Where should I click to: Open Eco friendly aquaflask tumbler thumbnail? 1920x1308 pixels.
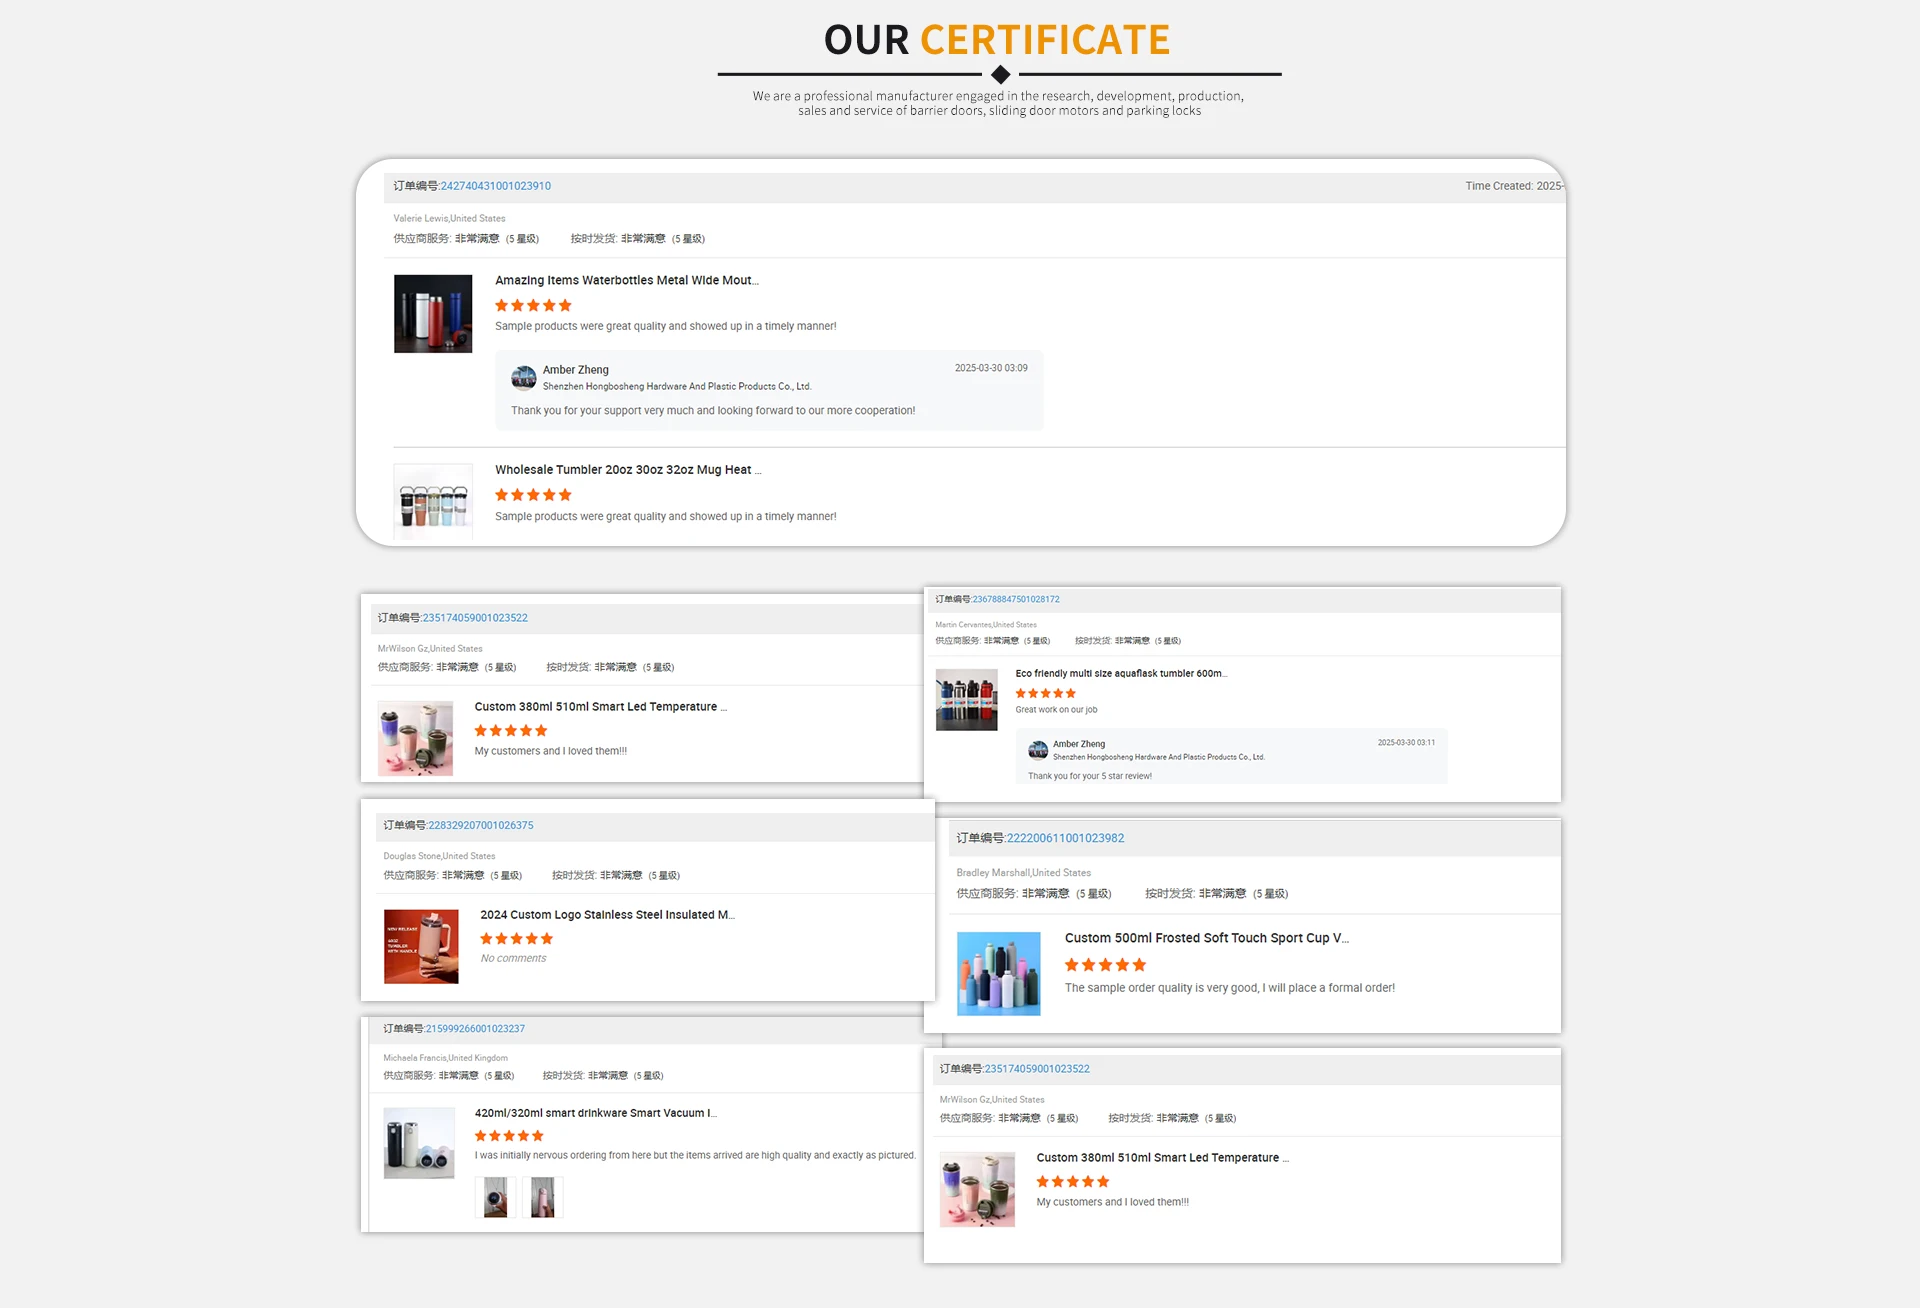[966, 700]
